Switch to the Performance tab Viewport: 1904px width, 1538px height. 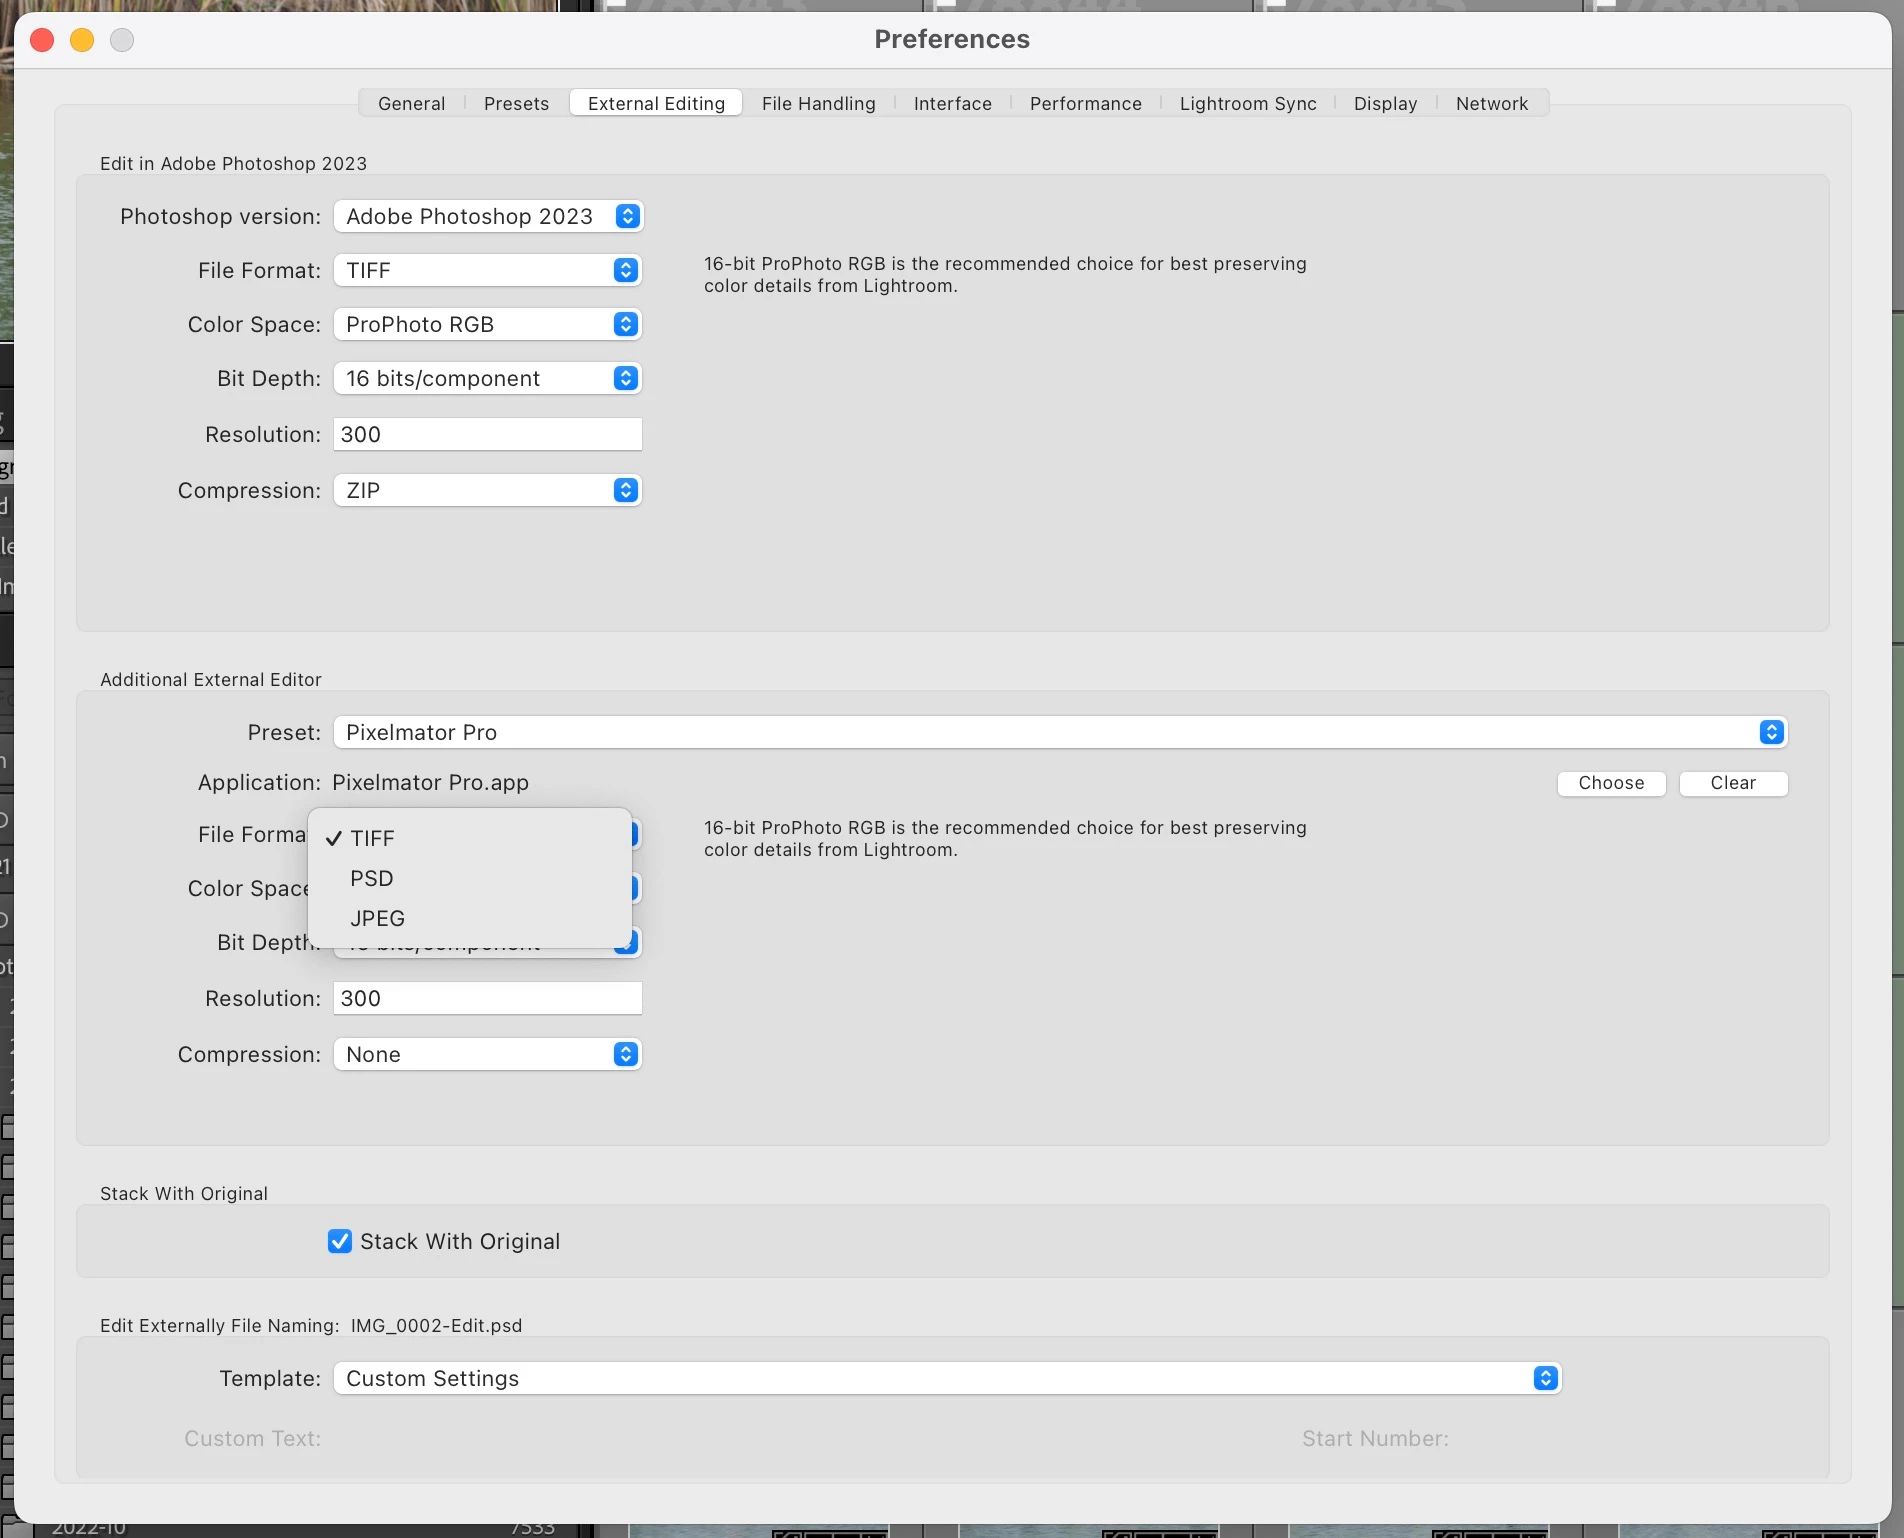point(1085,103)
